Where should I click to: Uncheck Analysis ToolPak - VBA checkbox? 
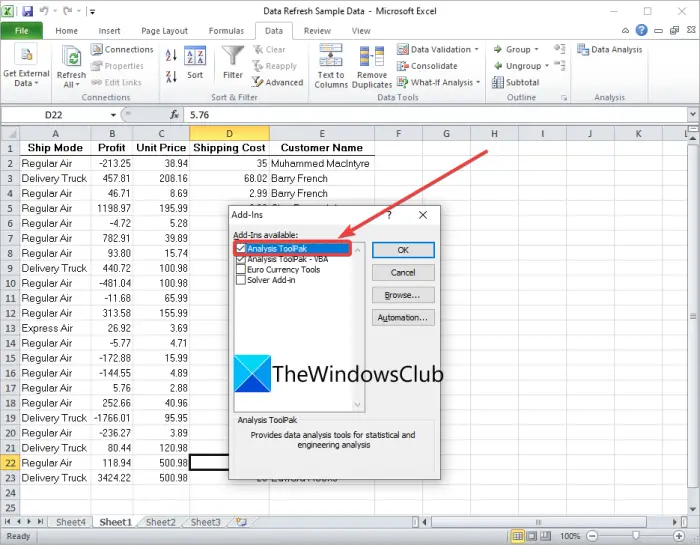tap(241, 259)
